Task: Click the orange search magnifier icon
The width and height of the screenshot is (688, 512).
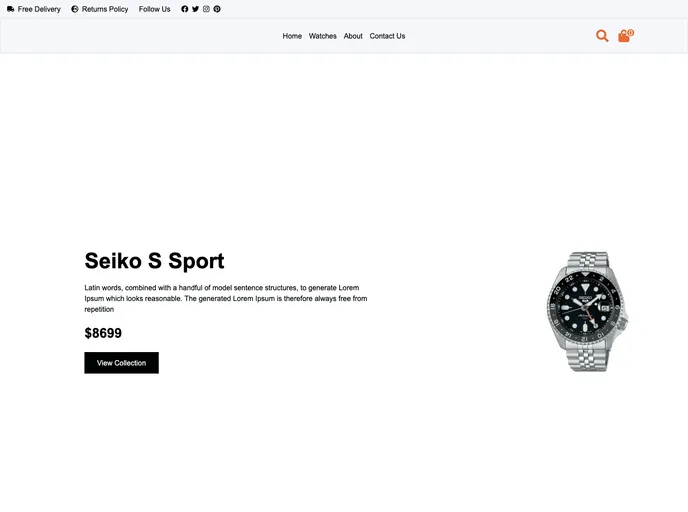Action: click(x=602, y=36)
